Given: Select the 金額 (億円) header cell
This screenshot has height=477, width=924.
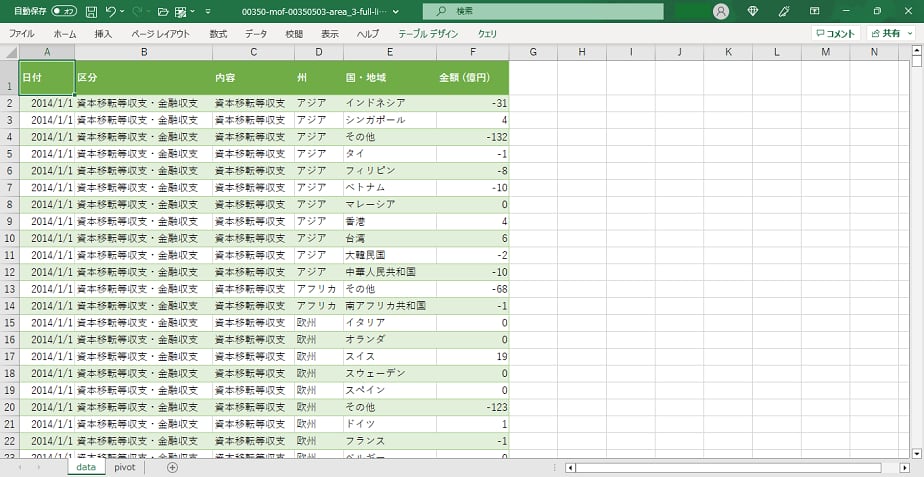Looking at the screenshot, I should (x=472, y=77).
